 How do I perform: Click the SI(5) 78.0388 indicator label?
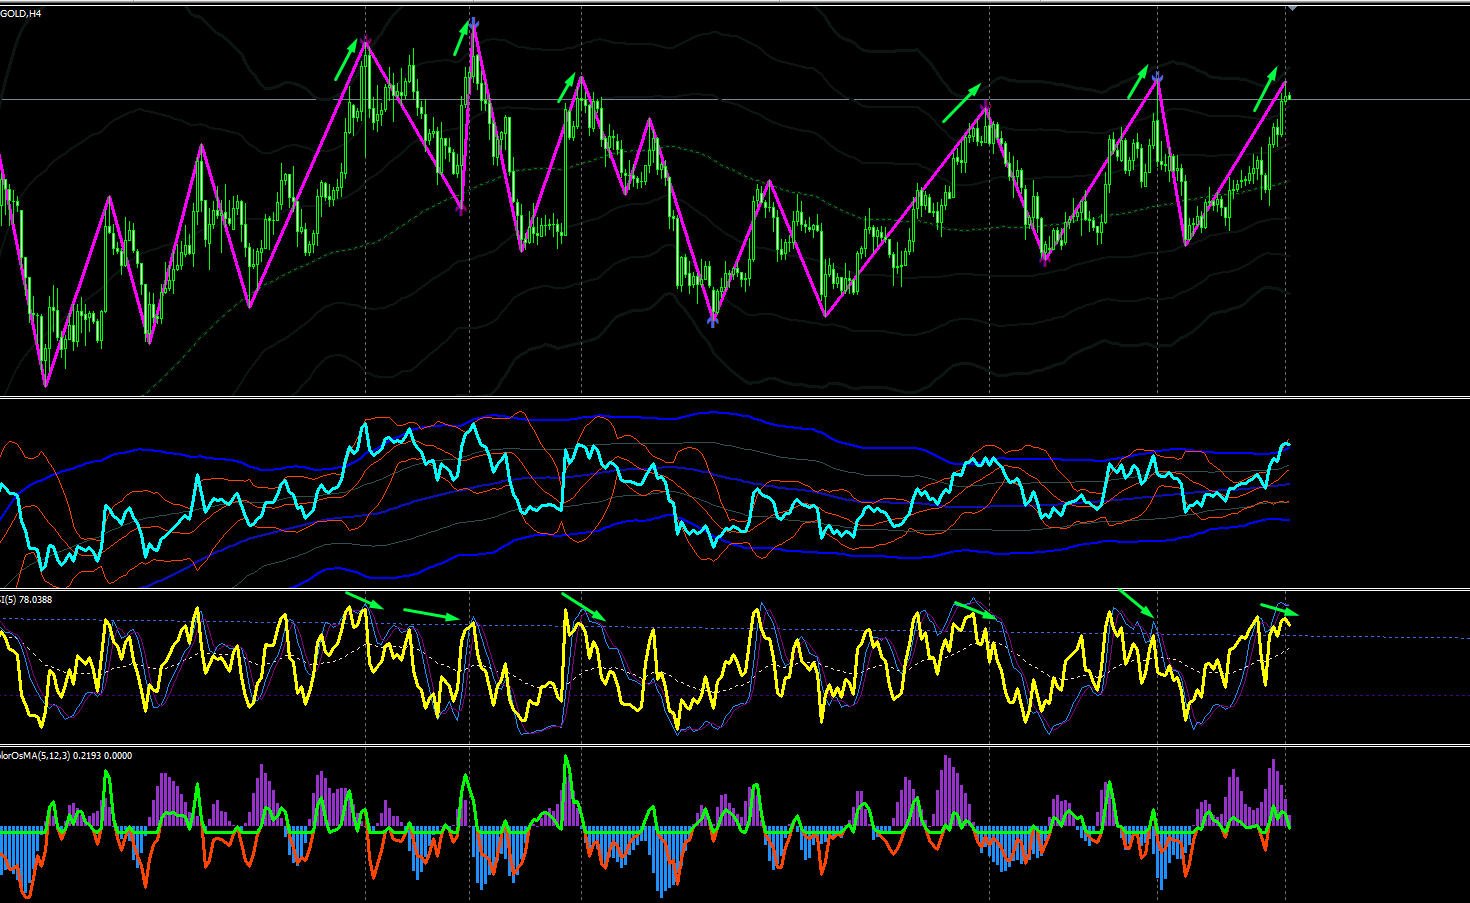(x=26, y=600)
